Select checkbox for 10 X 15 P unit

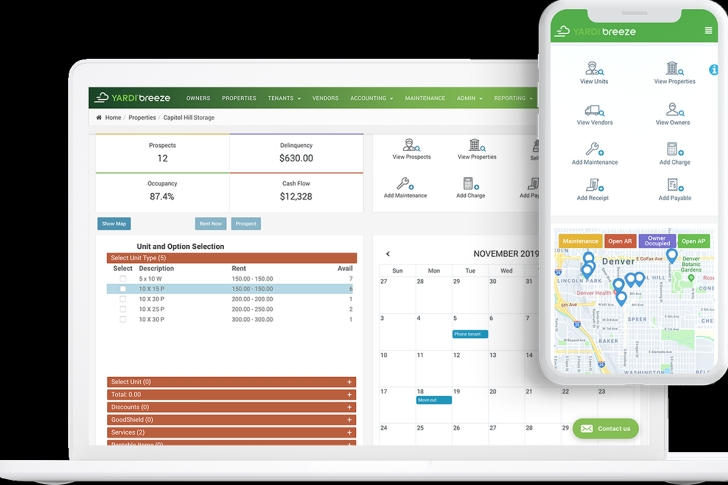(123, 289)
